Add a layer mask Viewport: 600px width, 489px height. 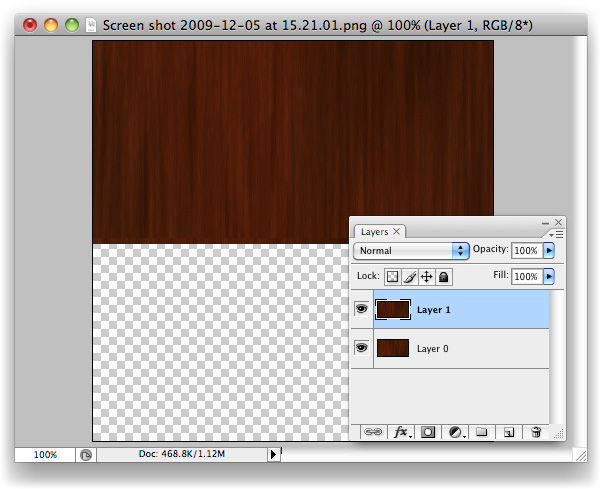pos(428,432)
